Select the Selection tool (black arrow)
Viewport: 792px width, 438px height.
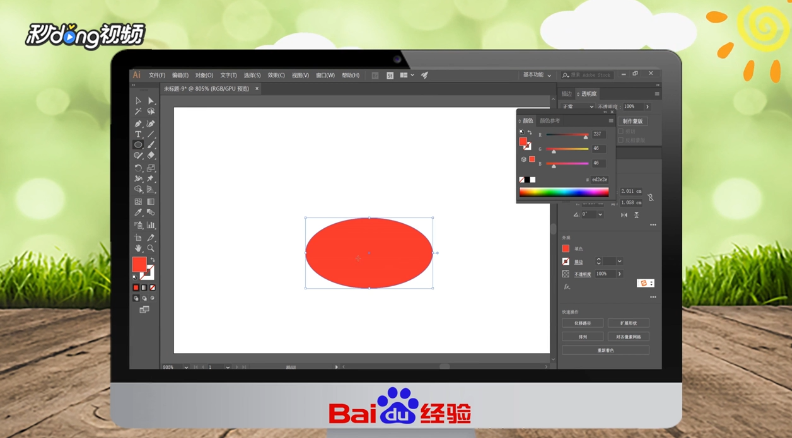[138, 101]
